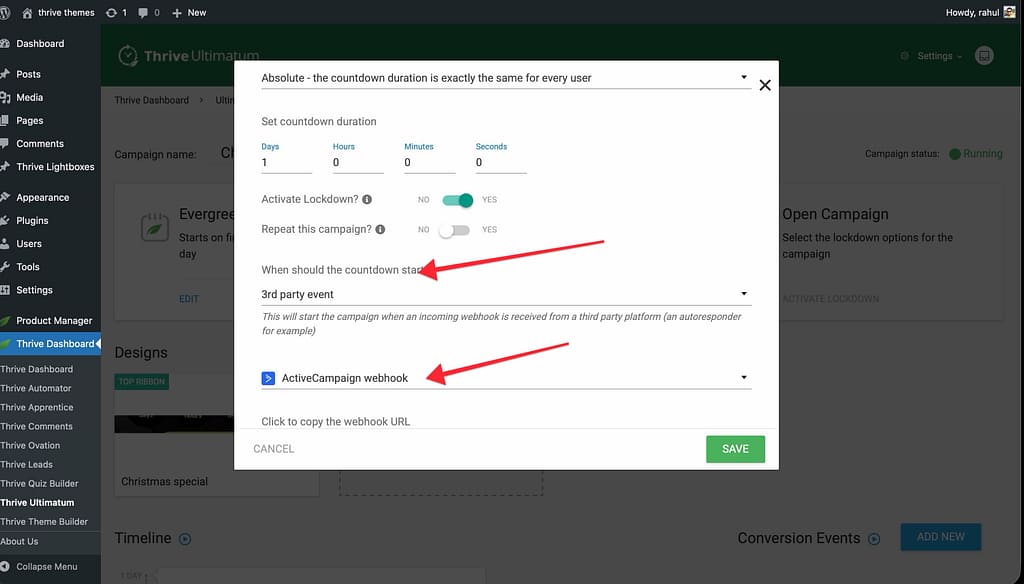Expand the 3rd party event dropdown
This screenshot has height=584, width=1024.
pyautogui.click(x=505, y=294)
